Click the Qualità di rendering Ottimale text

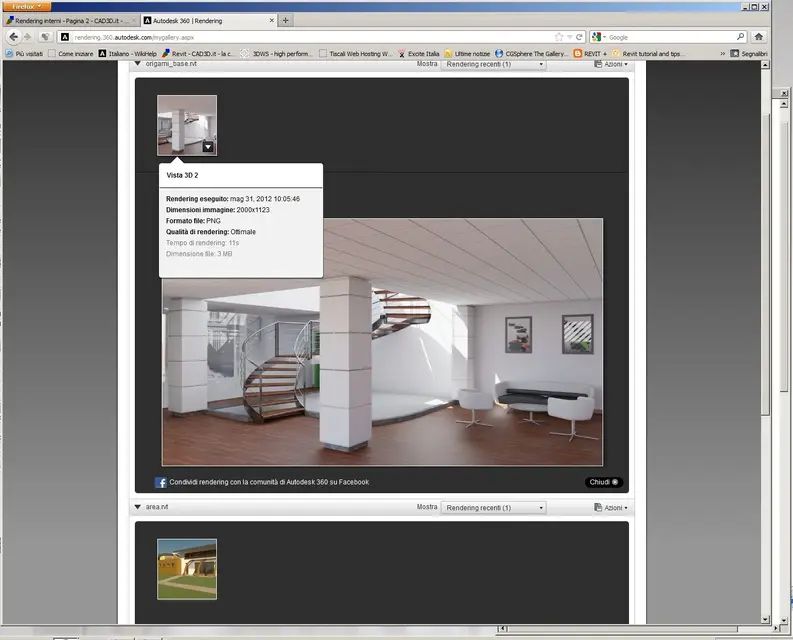pos(211,232)
